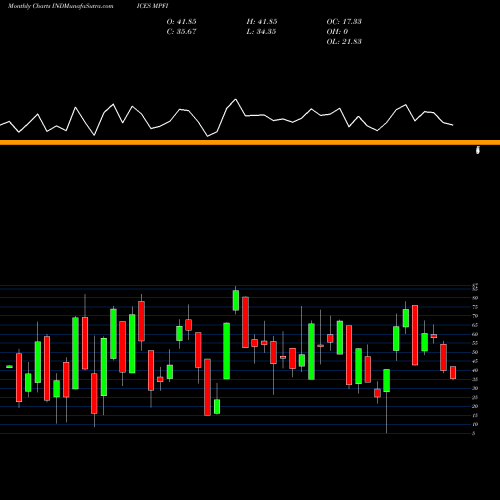Click the price axis label '75'
Image resolution: width=500 pixels, height=500 pixels.
coord(475,307)
